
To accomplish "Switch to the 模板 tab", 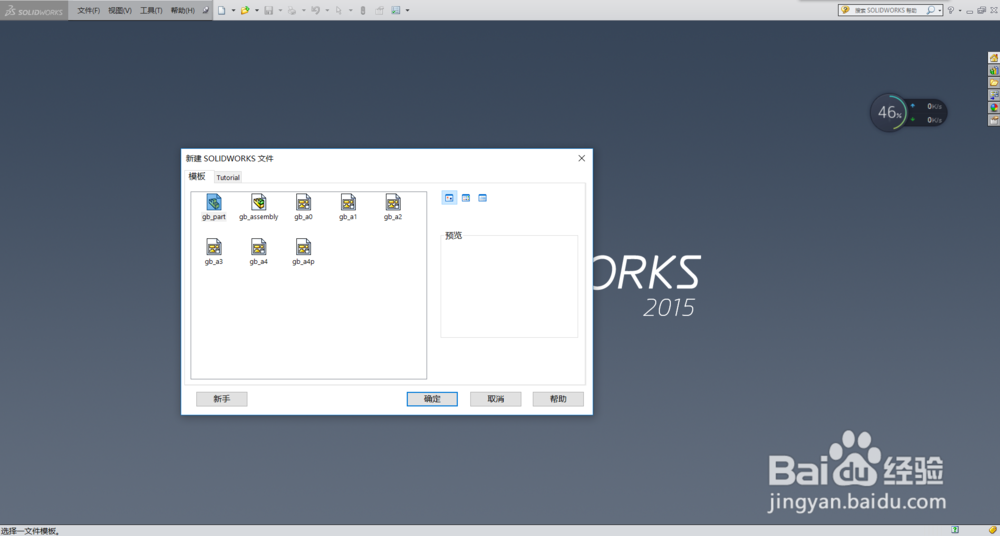I will [x=197, y=176].
